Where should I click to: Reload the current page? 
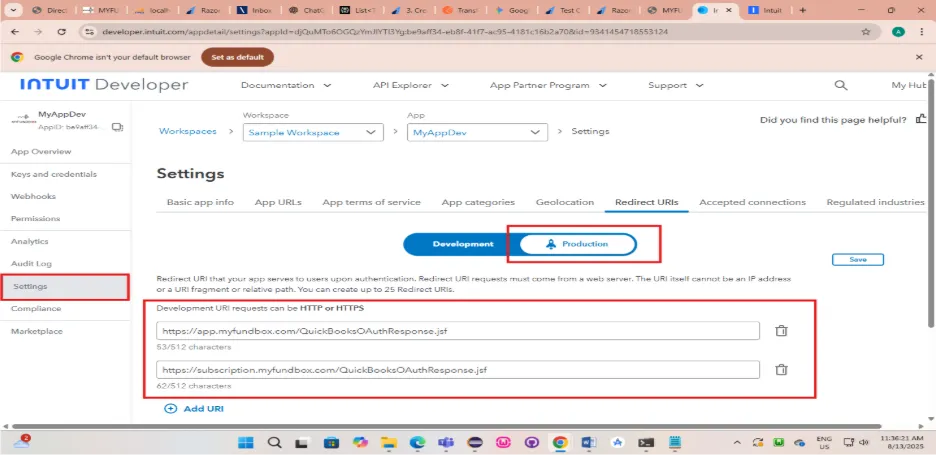[x=61, y=32]
